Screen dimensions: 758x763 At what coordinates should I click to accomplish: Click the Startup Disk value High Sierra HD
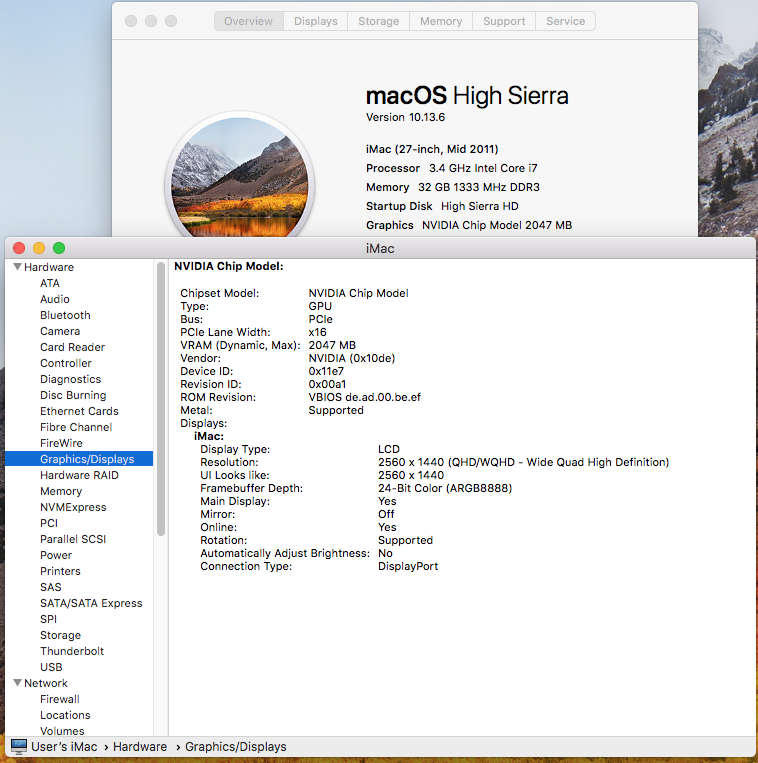pyautogui.click(x=480, y=206)
